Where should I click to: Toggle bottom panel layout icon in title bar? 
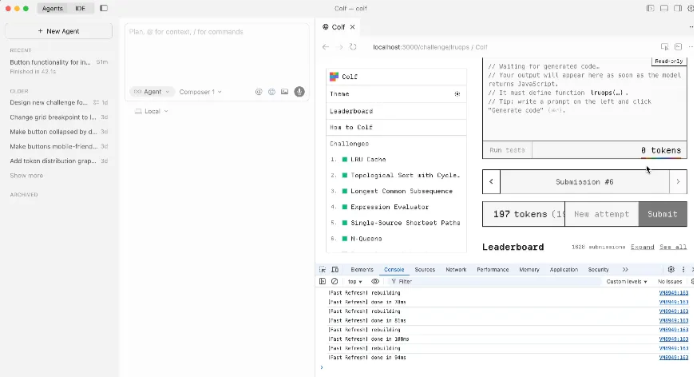pyautogui.click(x=664, y=8)
